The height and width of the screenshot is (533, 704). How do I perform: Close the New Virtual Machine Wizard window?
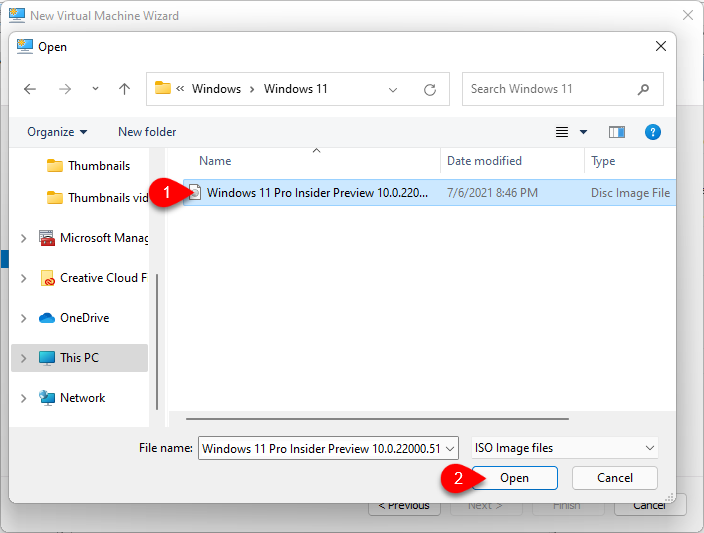pyautogui.click(x=687, y=15)
